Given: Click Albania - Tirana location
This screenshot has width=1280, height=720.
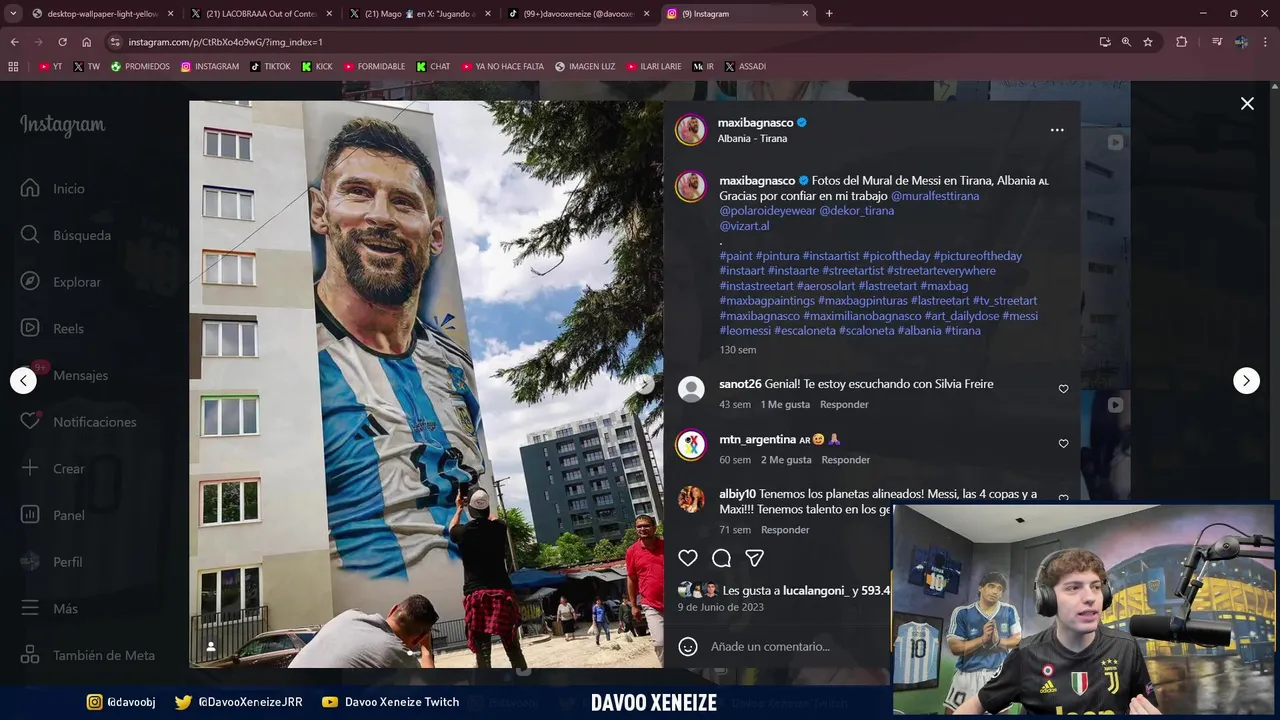Looking at the screenshot, I should point(752,138).
